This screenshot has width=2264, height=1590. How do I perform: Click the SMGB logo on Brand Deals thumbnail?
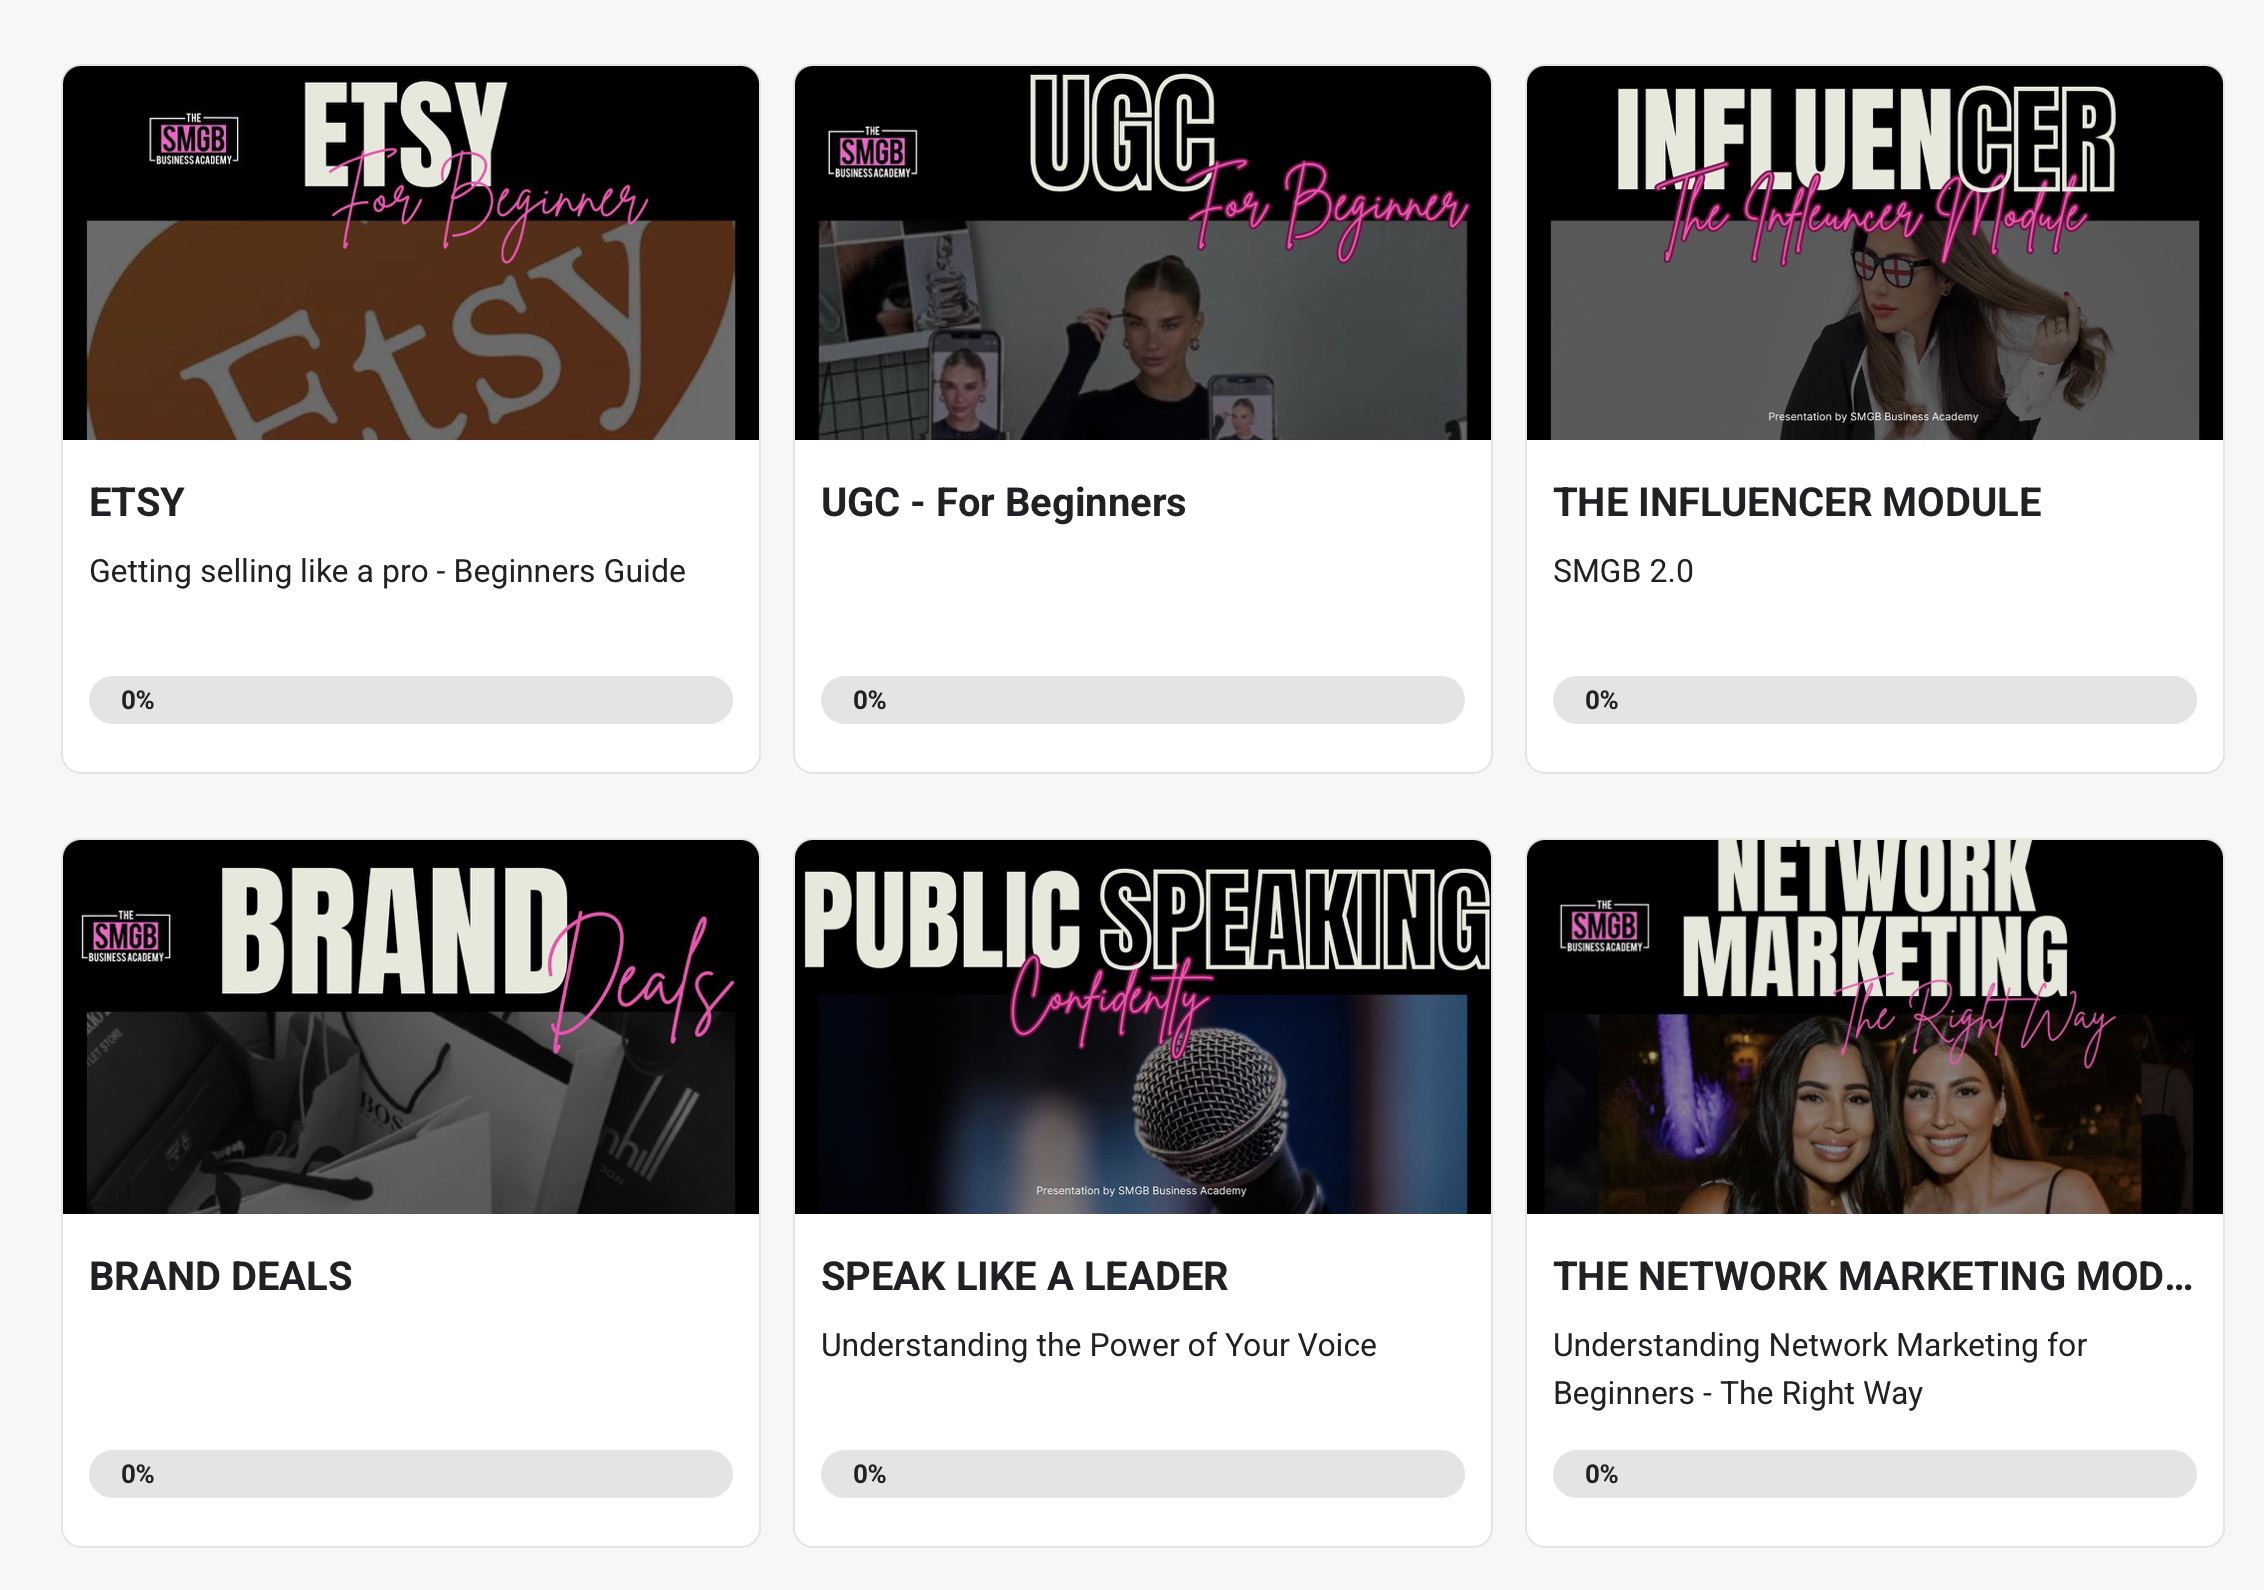pyautogui.click(x=126, y=936)
